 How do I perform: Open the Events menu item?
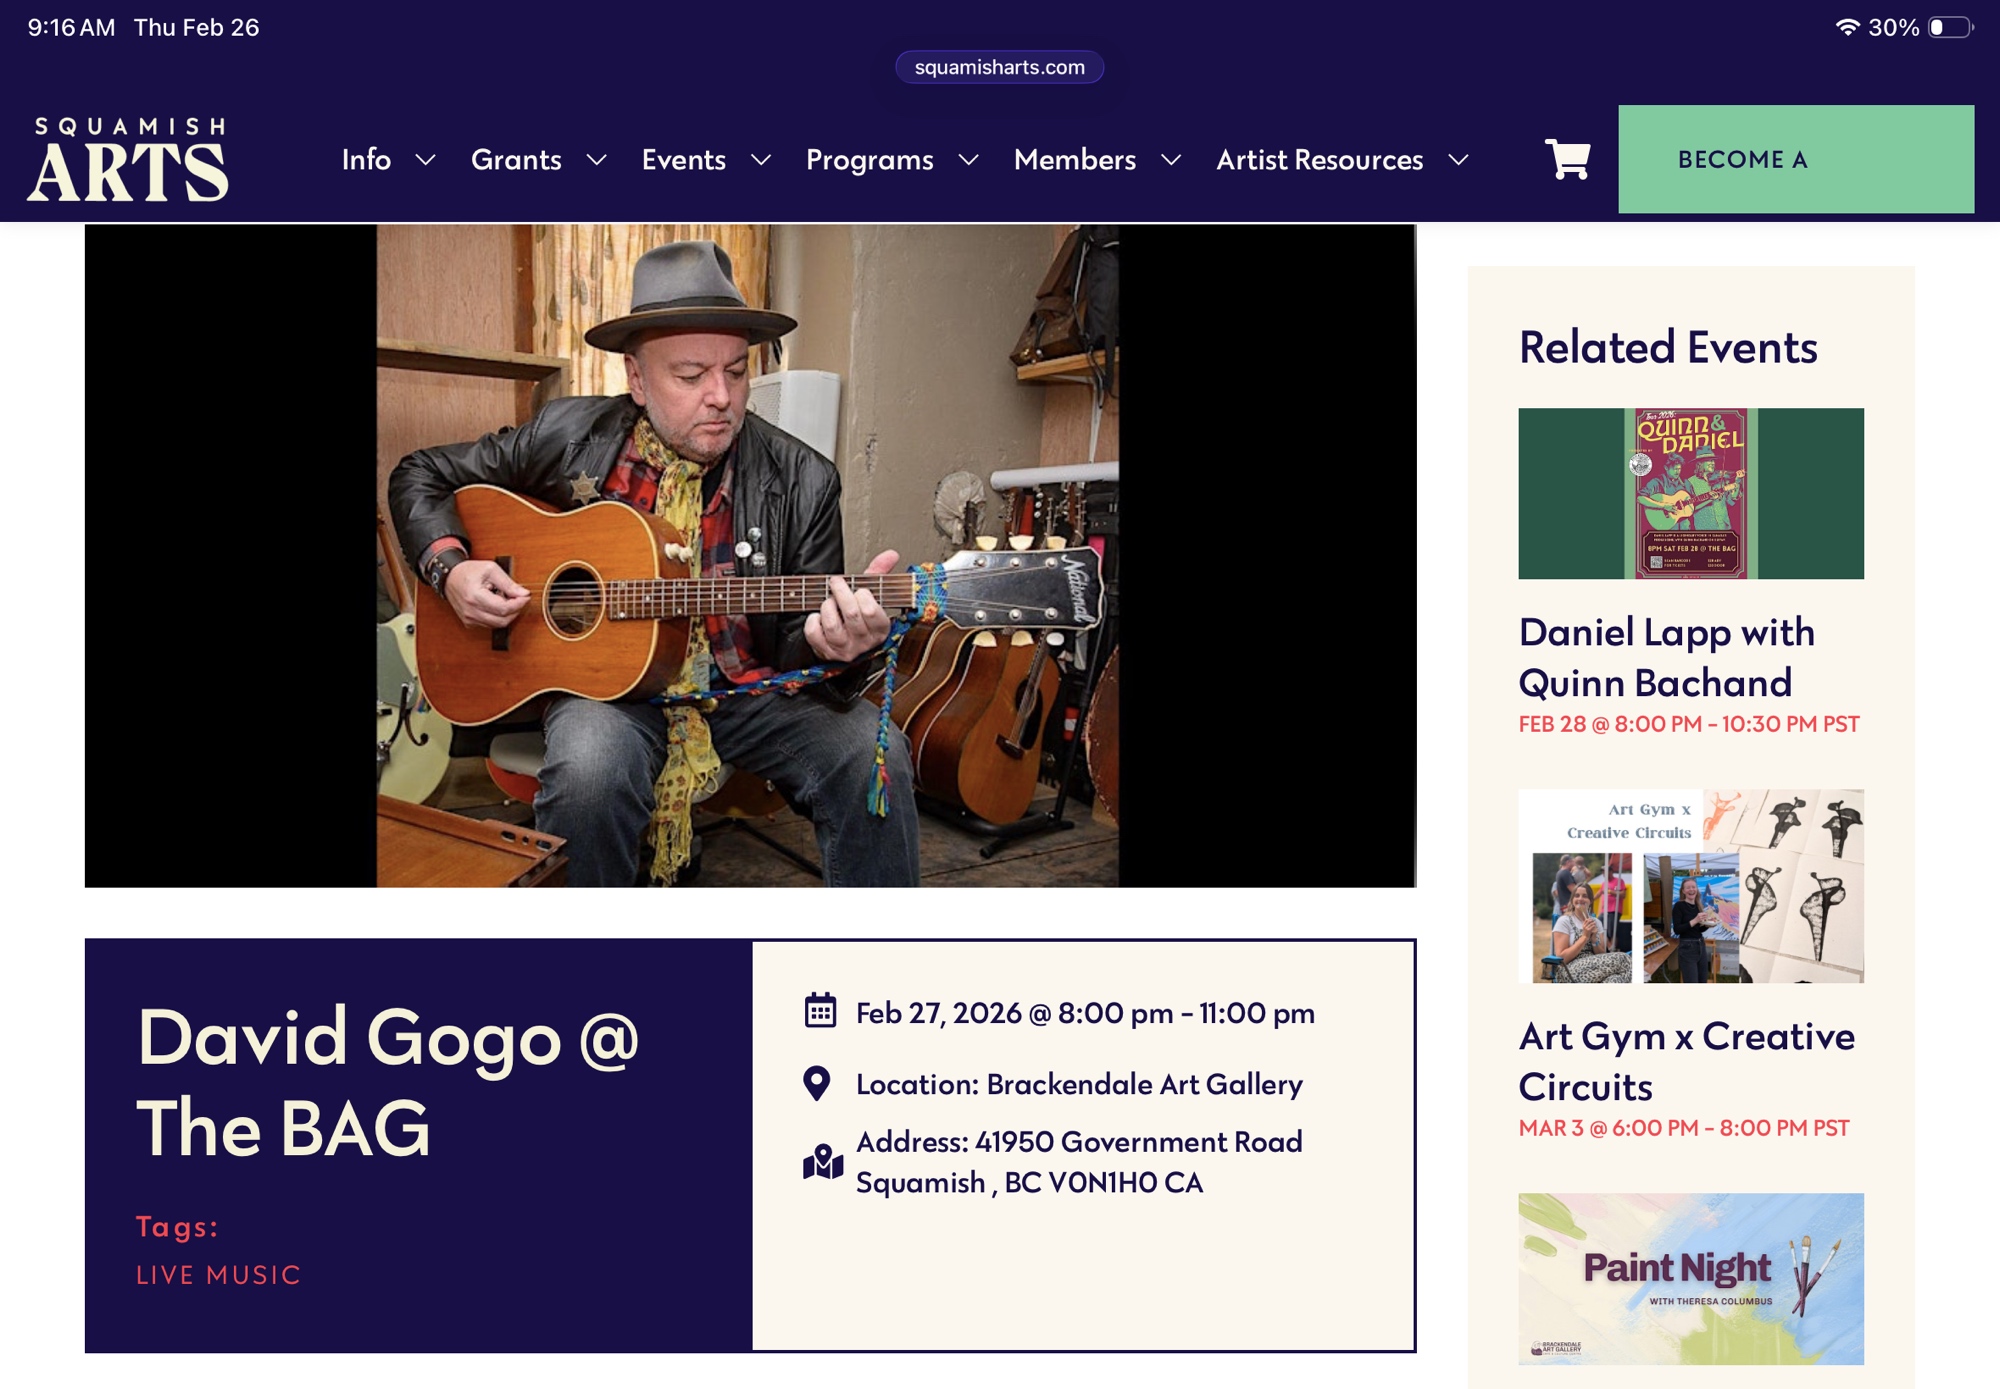[683, 160]
